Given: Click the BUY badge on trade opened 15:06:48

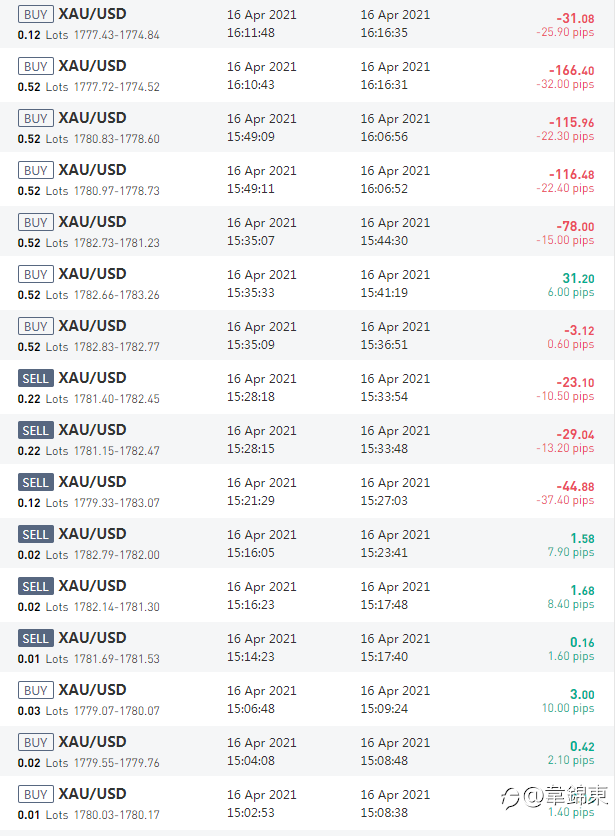Looking at the screenshot, I should [x=36, y=690].
